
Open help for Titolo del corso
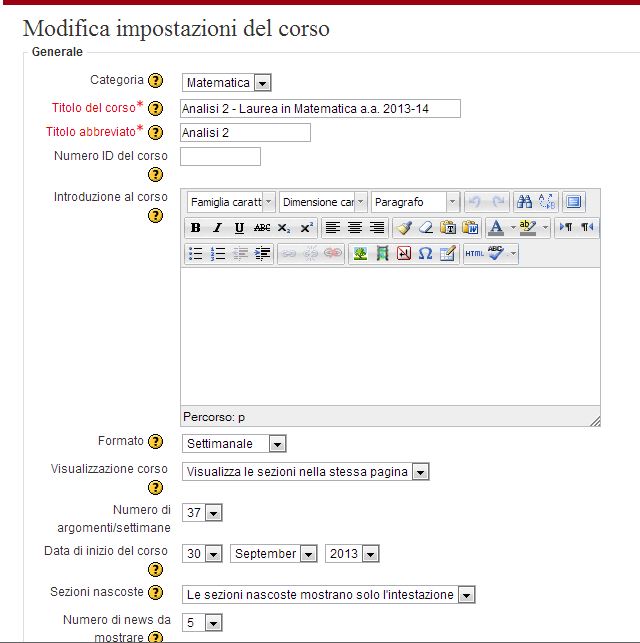pyautogui.click(x=155, y=109)
